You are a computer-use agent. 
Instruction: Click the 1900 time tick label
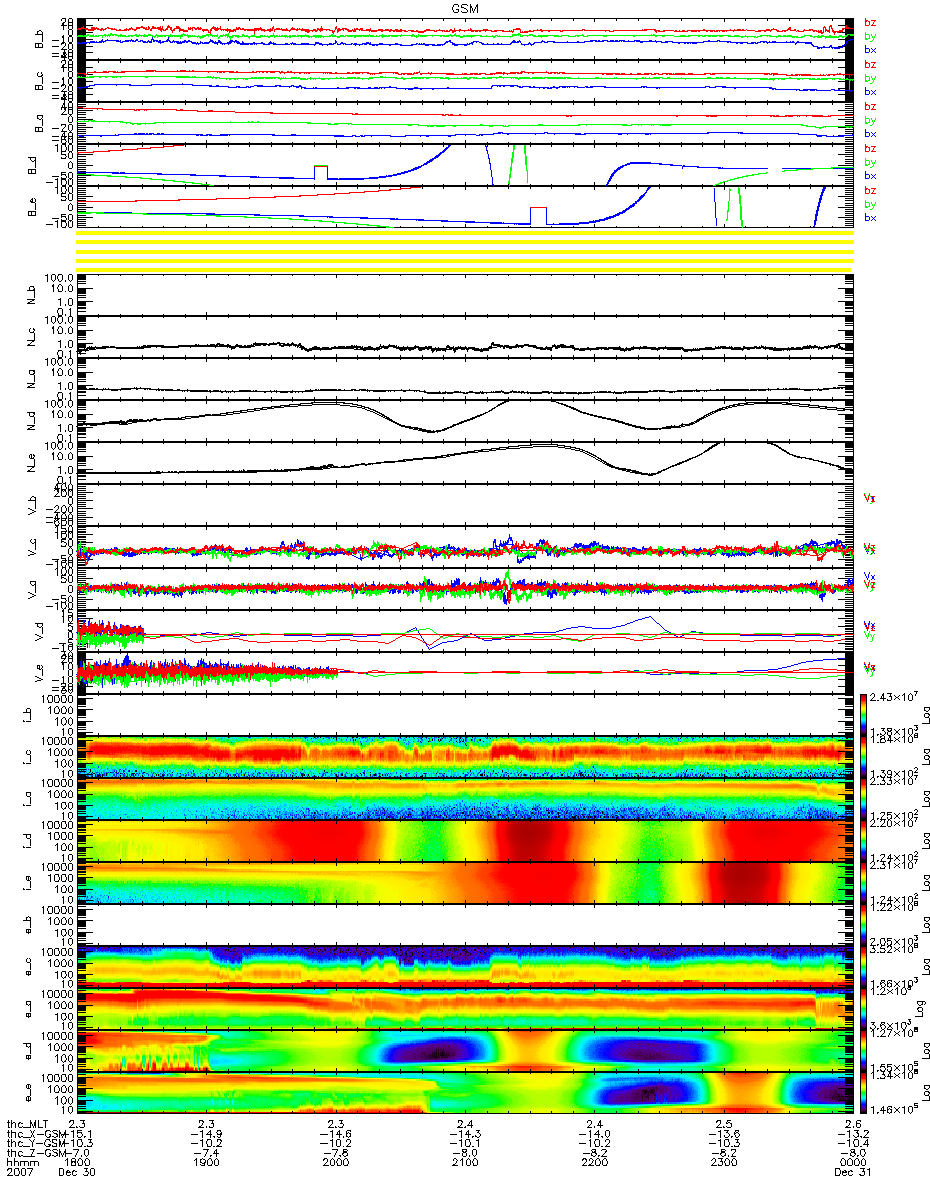tap(207, 1162)
